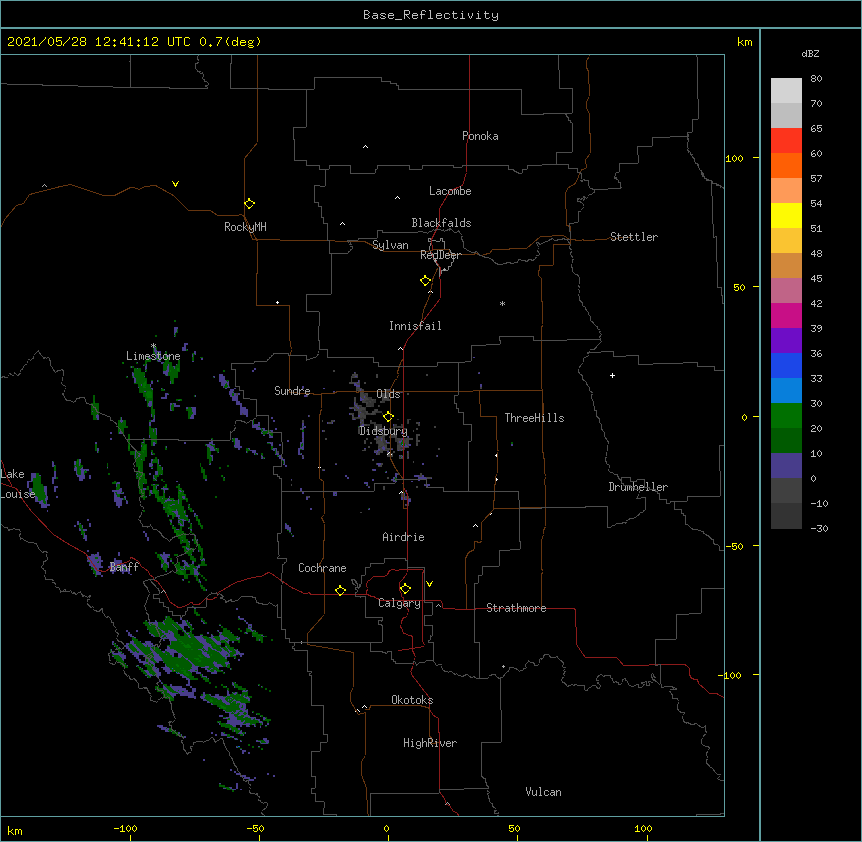The width and height of the screenshot is (862, 842).
Task: Click the Base_Reflectivity title text
Action: point(431,15)
